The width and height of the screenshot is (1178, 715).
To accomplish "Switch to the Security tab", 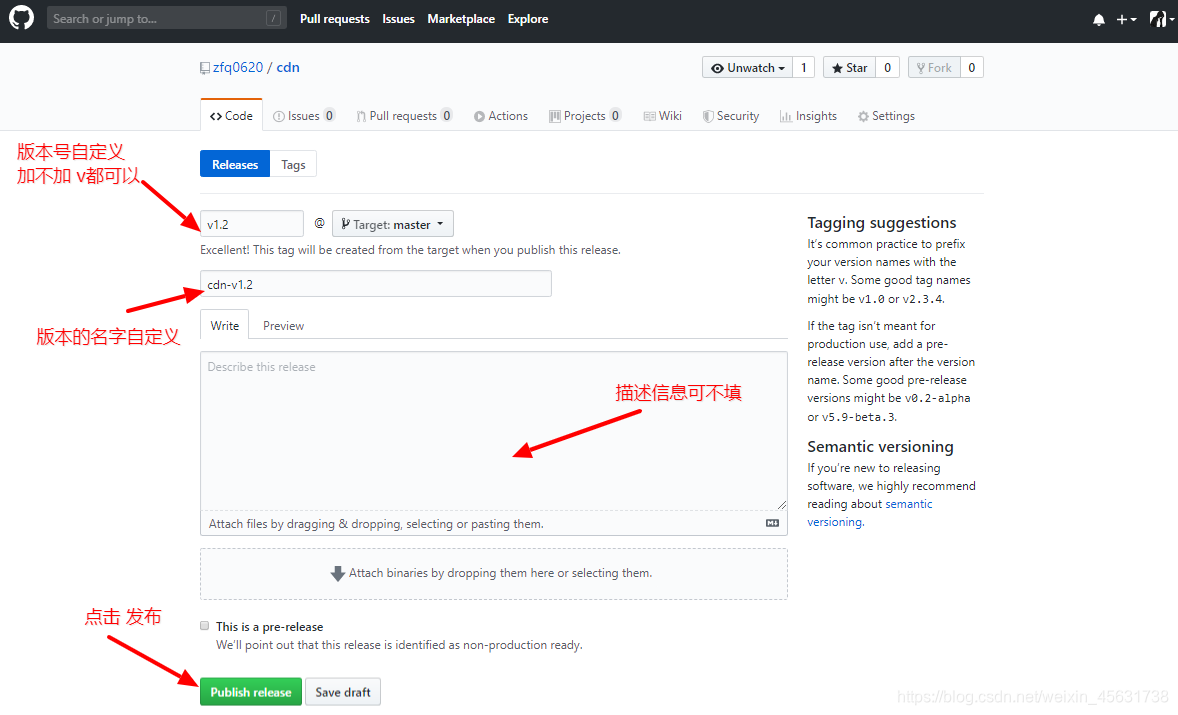I will [x=730, y=116].
